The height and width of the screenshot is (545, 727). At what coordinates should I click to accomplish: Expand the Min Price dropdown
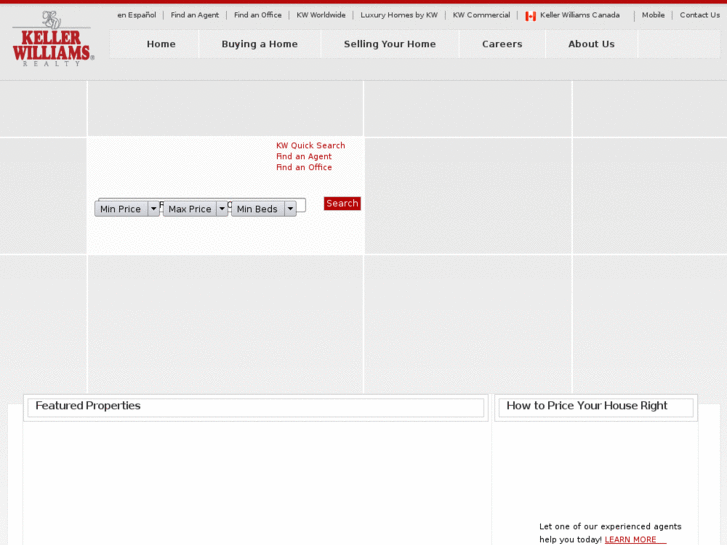(127, 209)
